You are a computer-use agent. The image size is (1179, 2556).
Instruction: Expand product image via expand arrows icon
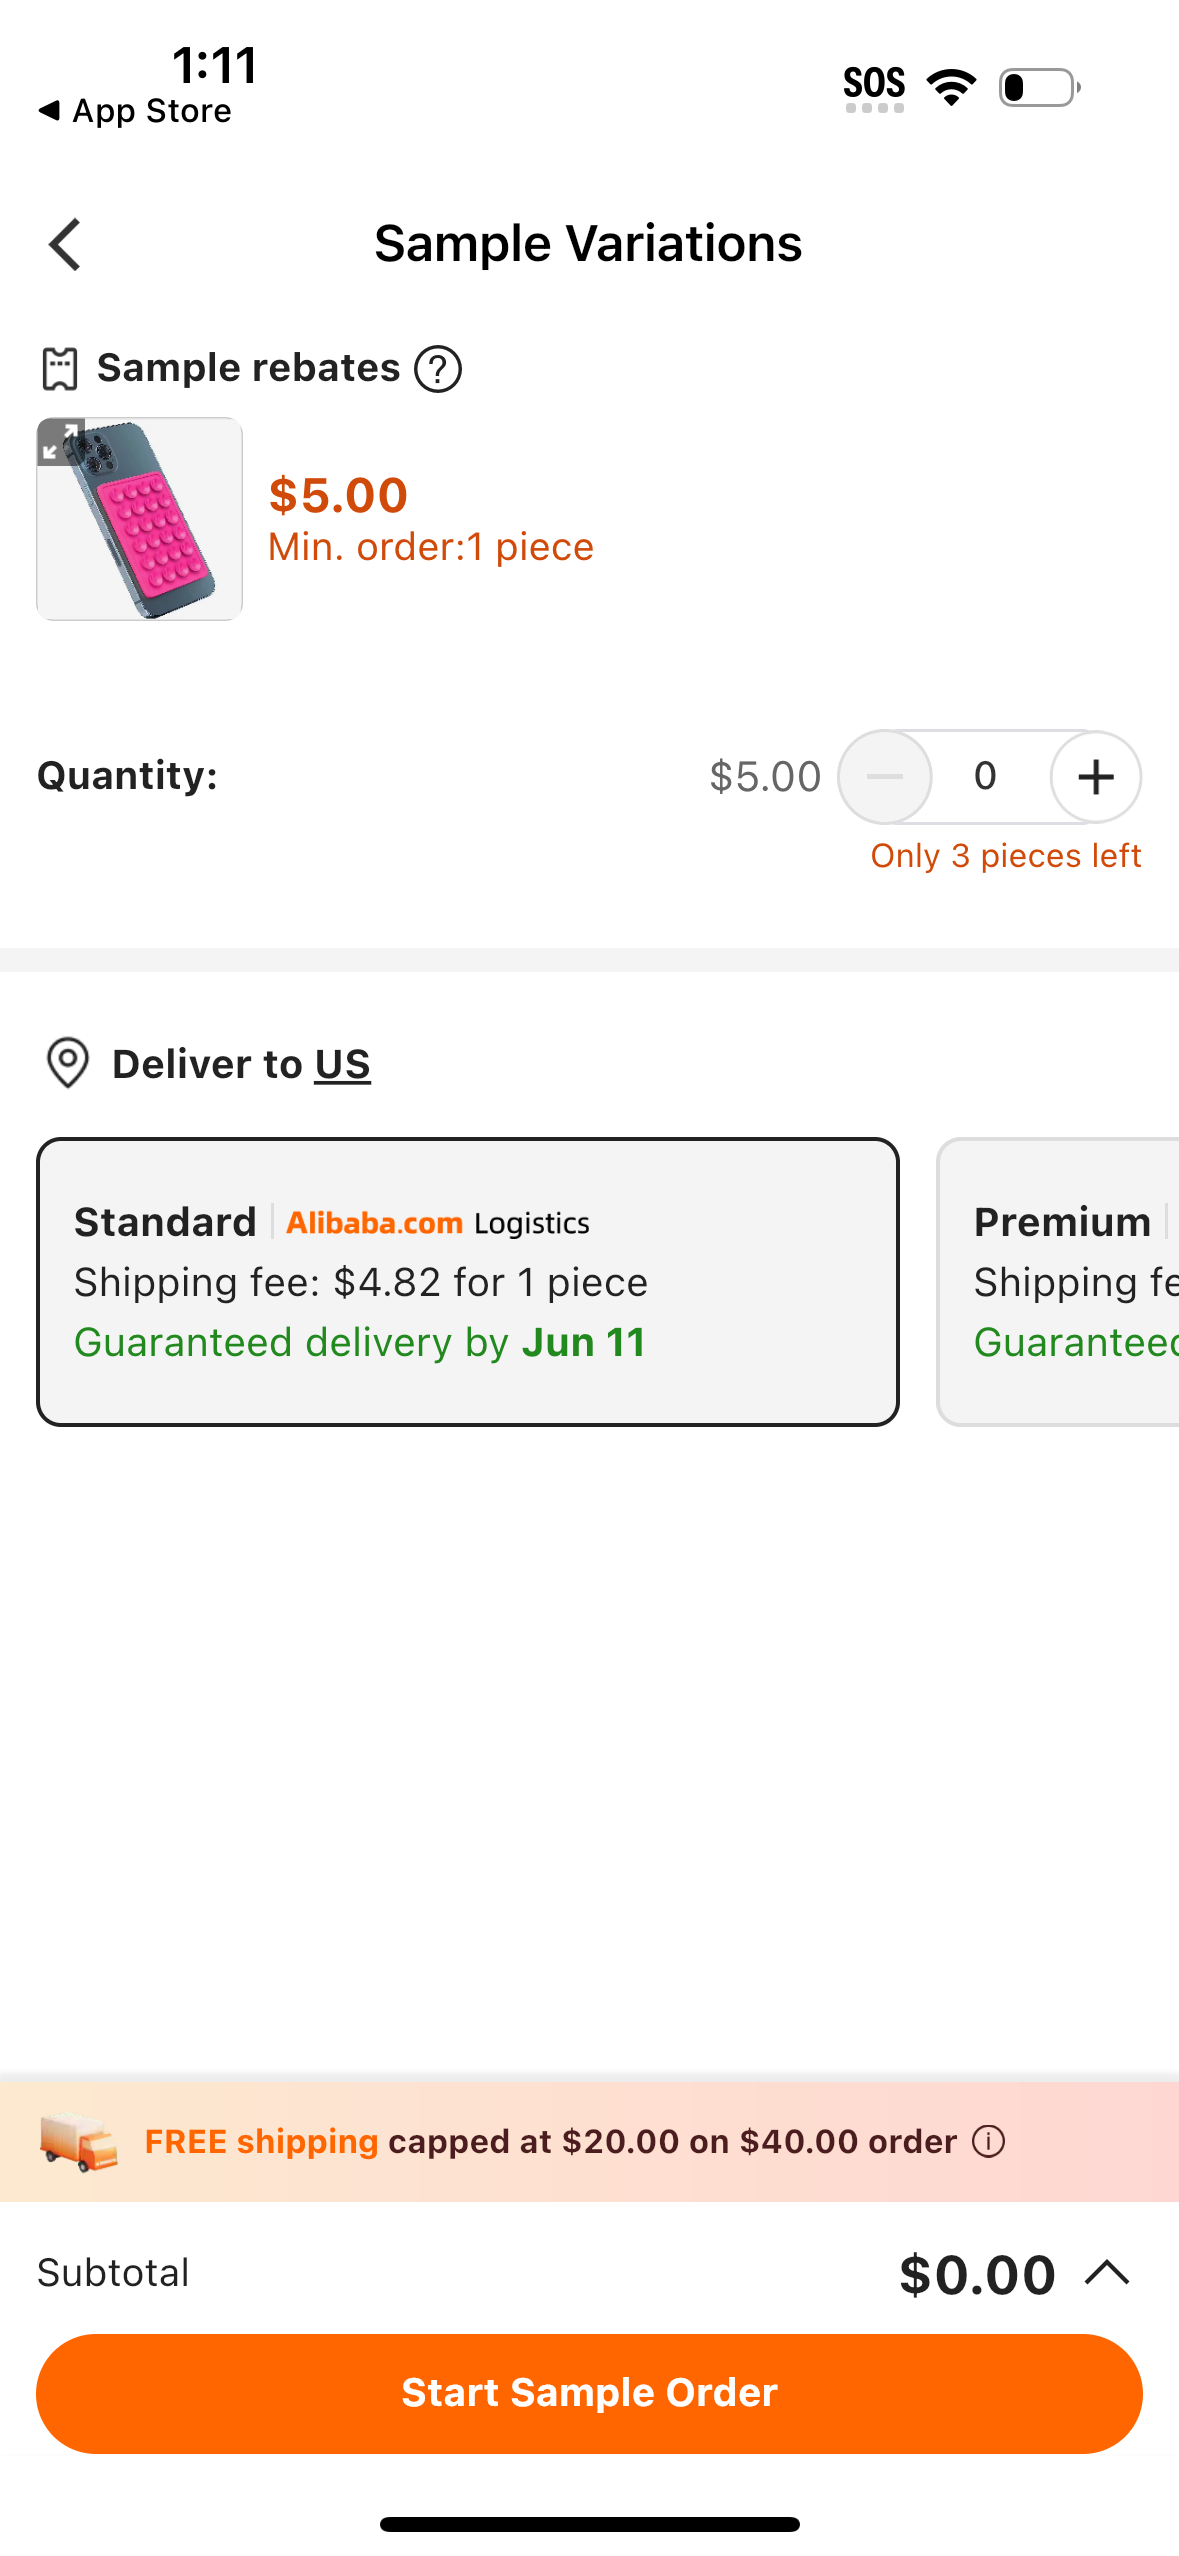pyautogui.click(x=59, y=441)
